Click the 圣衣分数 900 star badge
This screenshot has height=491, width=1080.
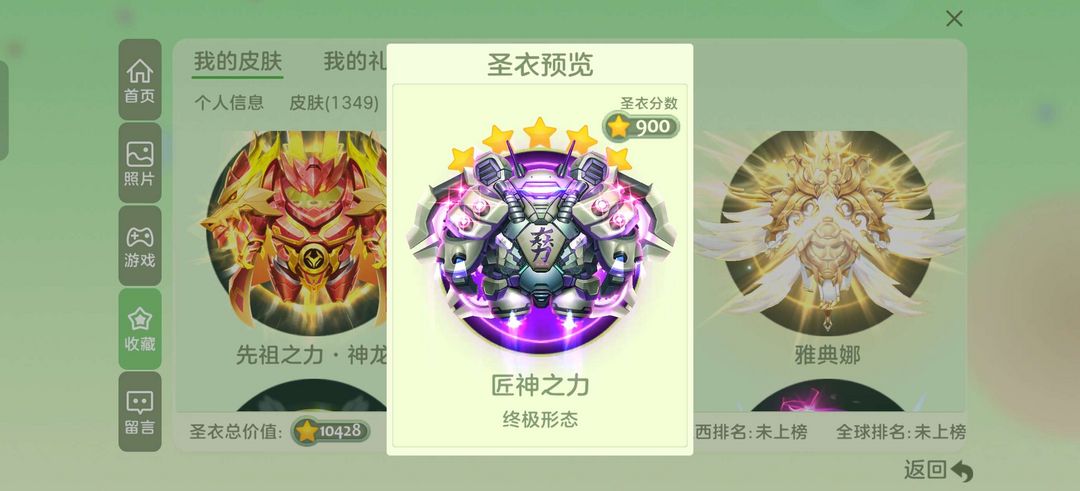(x=641, y=127)
